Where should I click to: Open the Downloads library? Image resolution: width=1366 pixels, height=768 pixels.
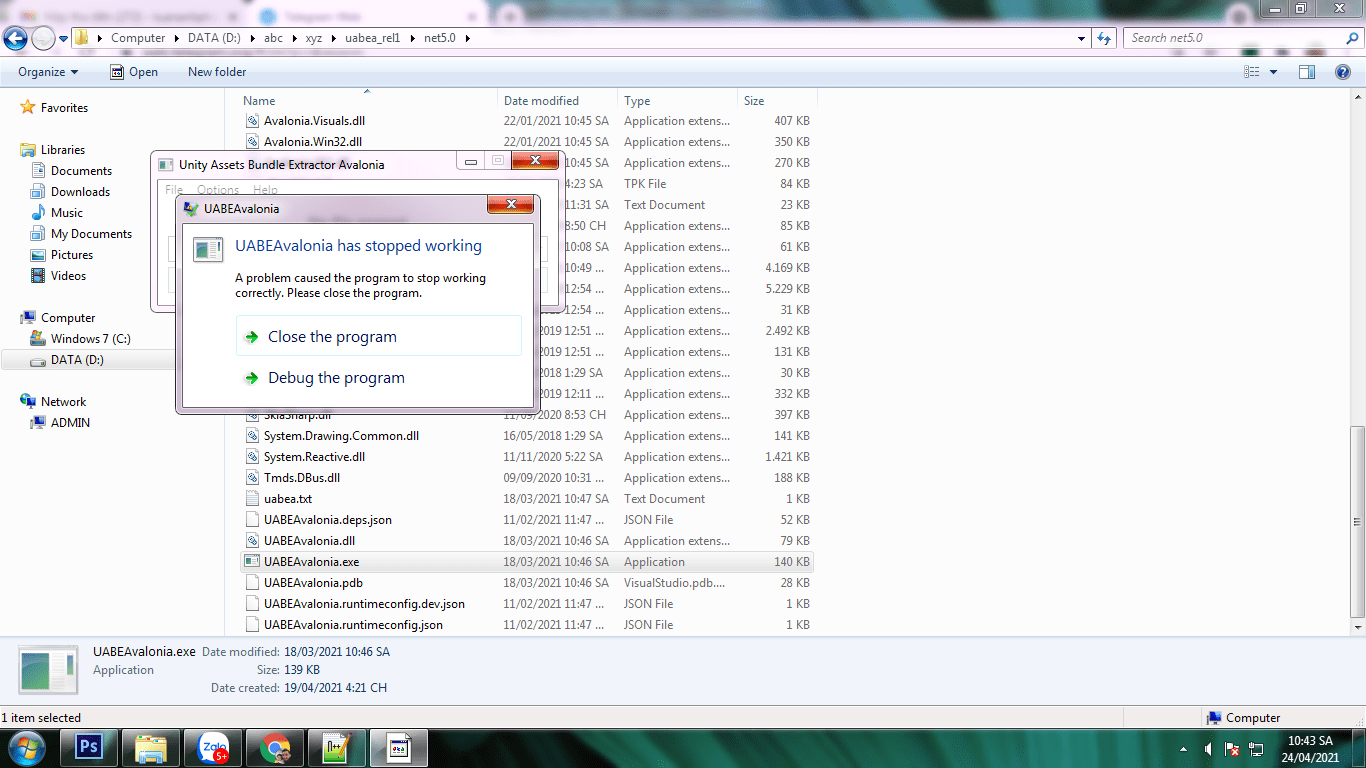click(80, 192)
